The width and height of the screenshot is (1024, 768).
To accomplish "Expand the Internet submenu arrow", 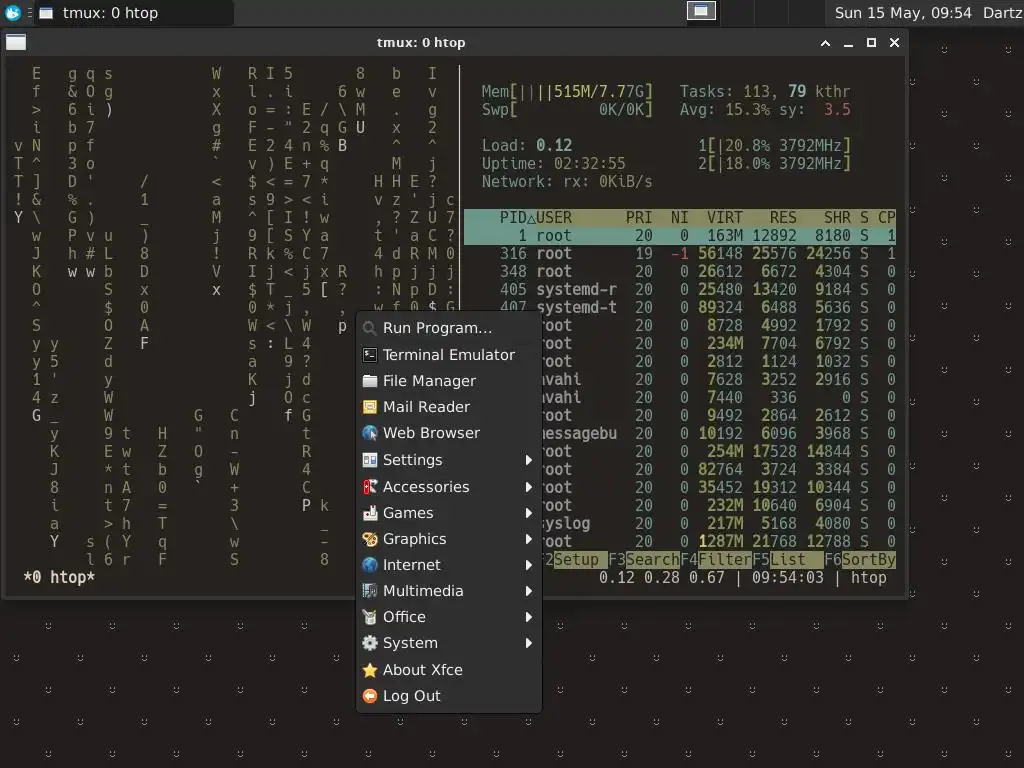I will 528,565.
